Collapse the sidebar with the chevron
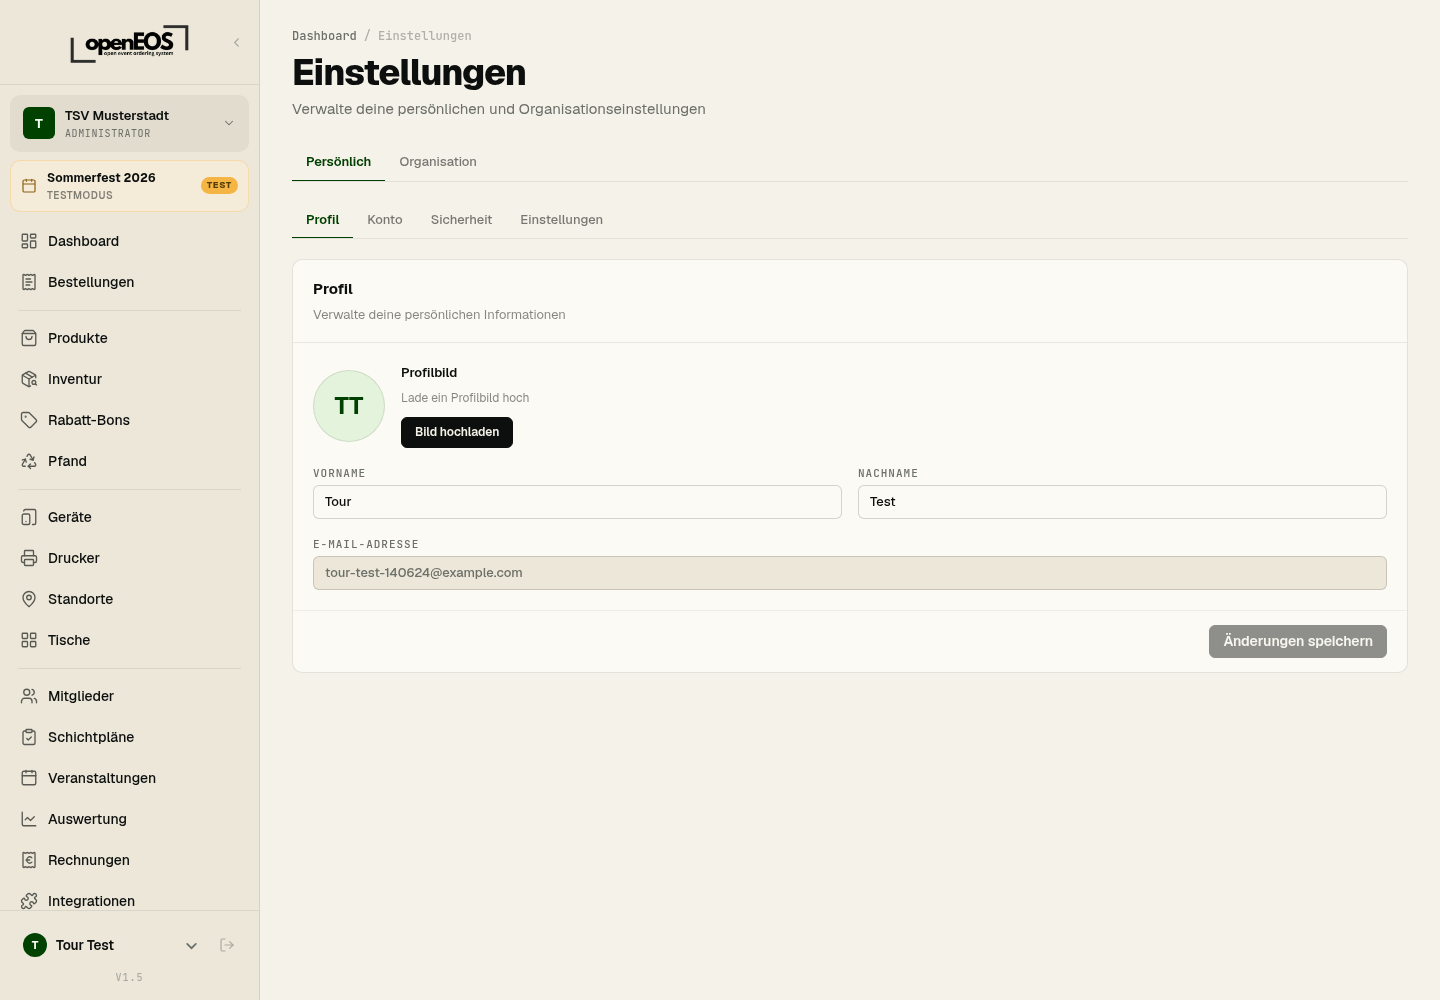The image size is (1440, 1000). pos(237,42)
